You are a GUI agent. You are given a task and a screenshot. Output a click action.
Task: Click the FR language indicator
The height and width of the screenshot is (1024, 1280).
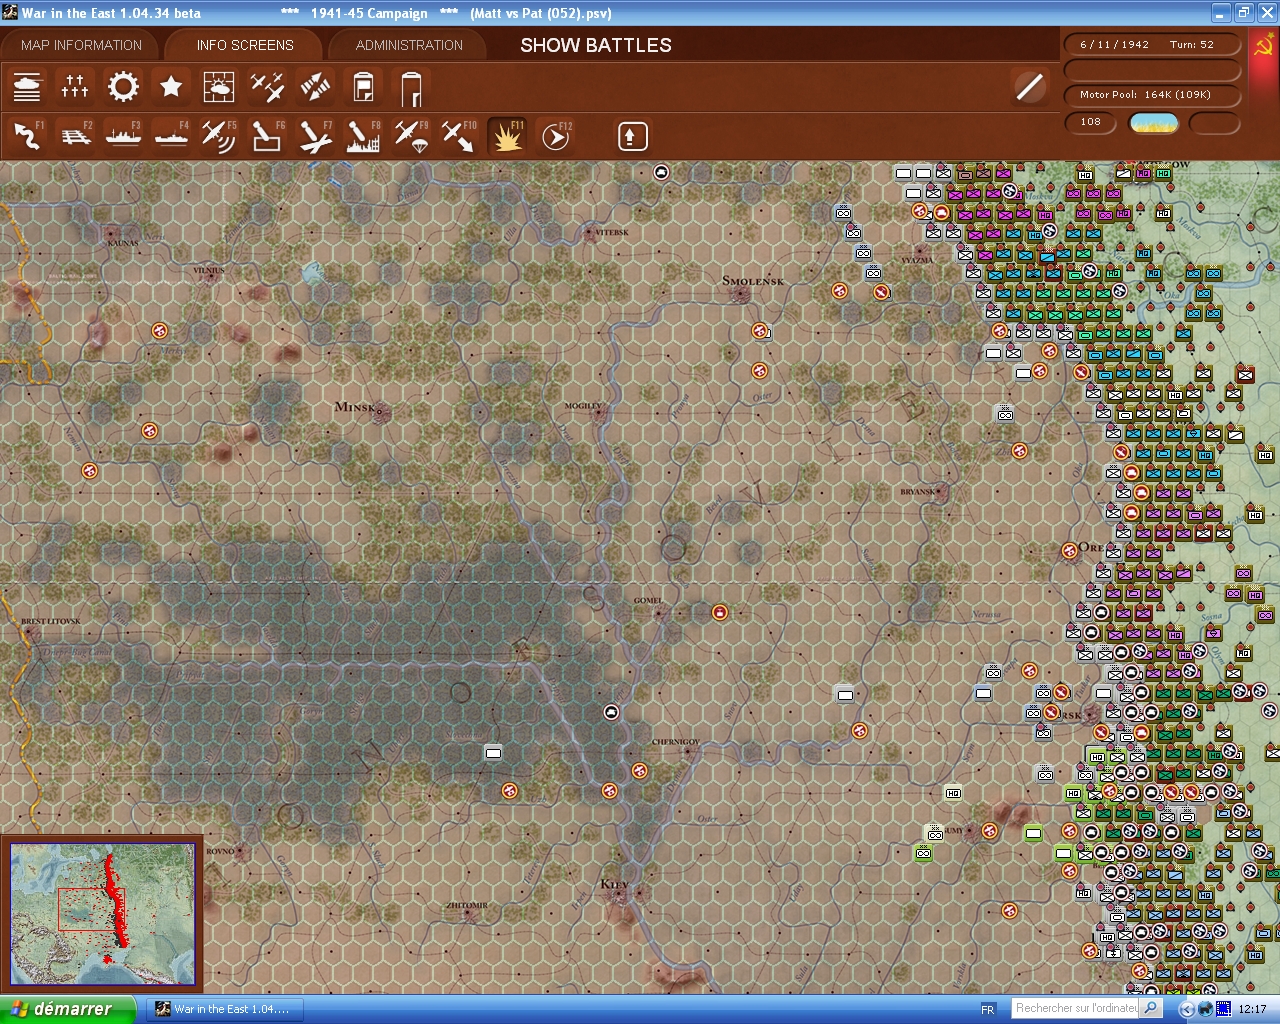(988, 1010)
